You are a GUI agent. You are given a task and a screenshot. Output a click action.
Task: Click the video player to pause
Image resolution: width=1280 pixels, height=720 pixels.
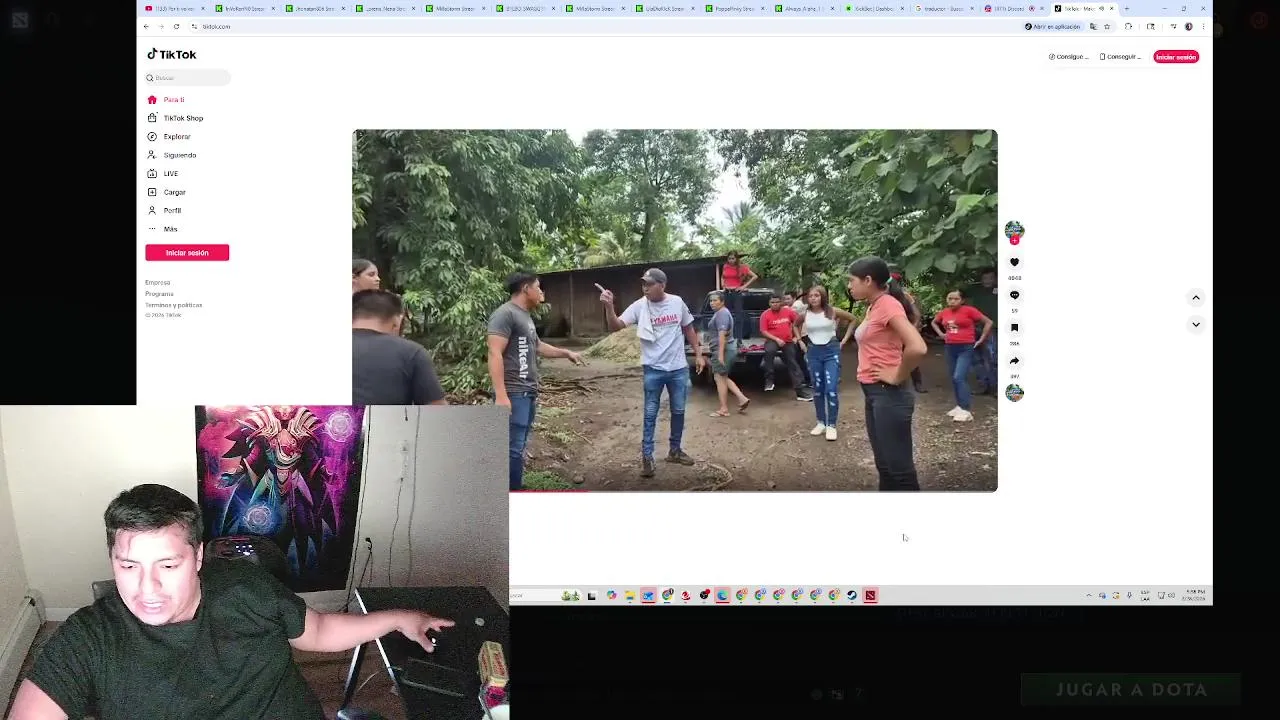point(674,310)
